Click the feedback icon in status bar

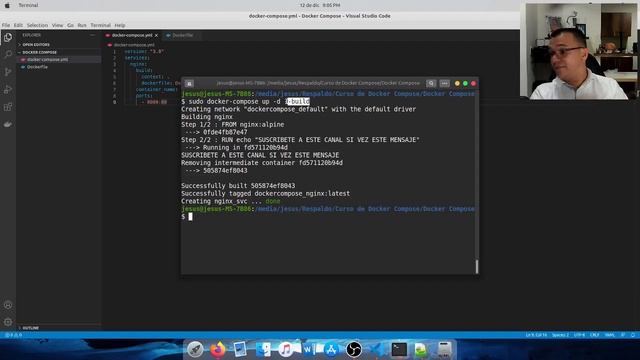(623, 335)
